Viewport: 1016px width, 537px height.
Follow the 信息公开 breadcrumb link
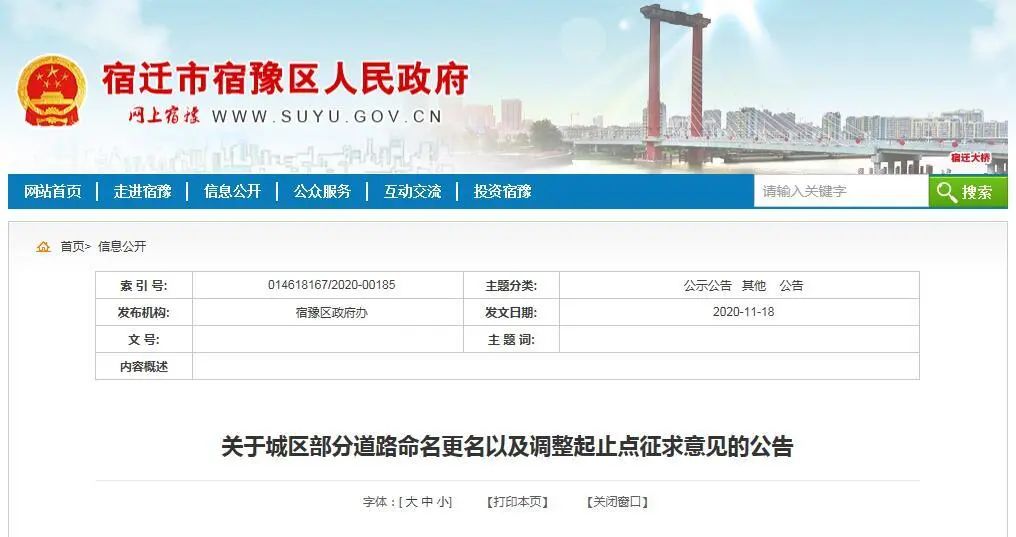pos(122,246)
